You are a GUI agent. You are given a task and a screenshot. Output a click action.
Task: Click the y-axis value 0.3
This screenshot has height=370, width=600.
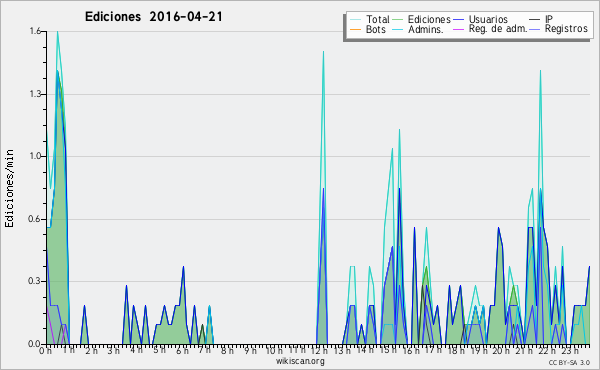point(35,281)
